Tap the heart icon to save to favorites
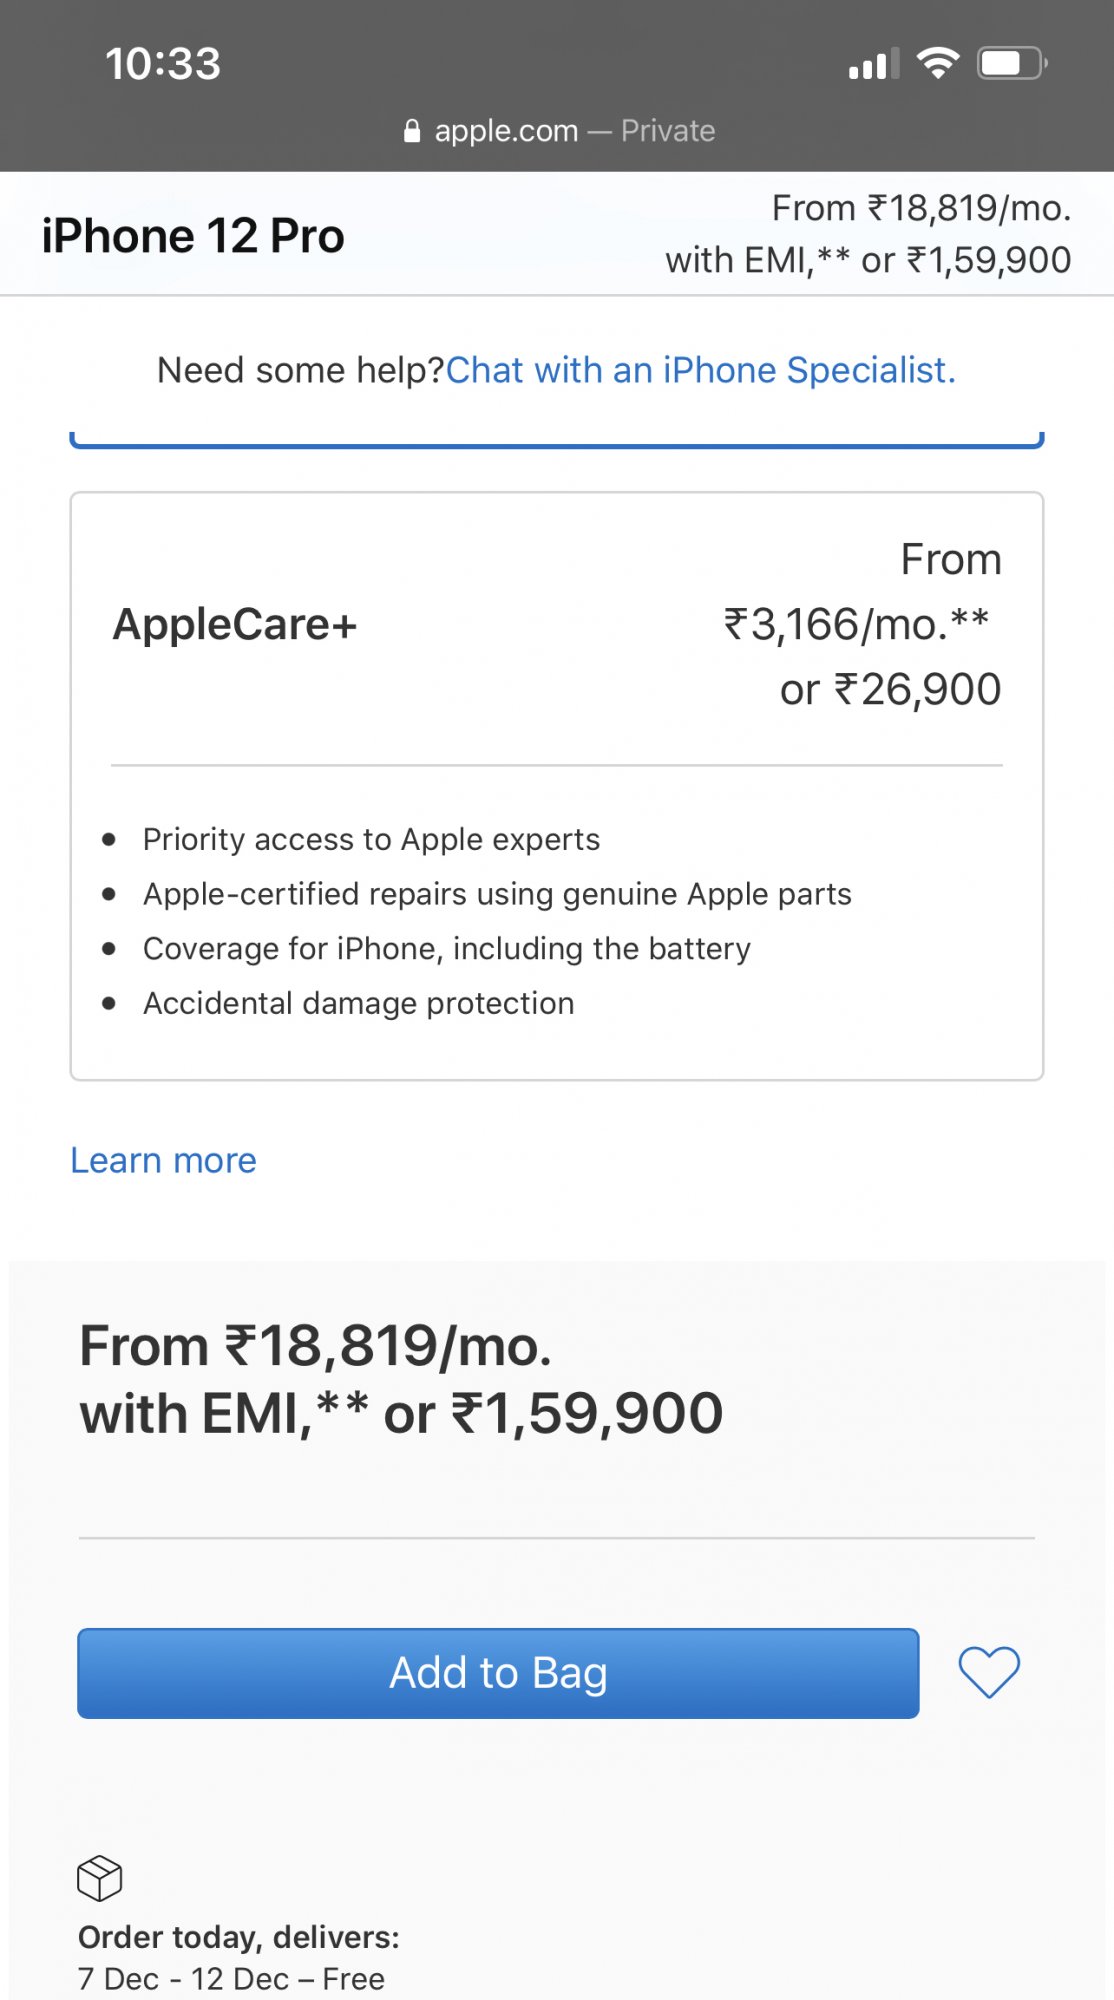The width and height of the screenshot is (1114, 2000). 988,1672
